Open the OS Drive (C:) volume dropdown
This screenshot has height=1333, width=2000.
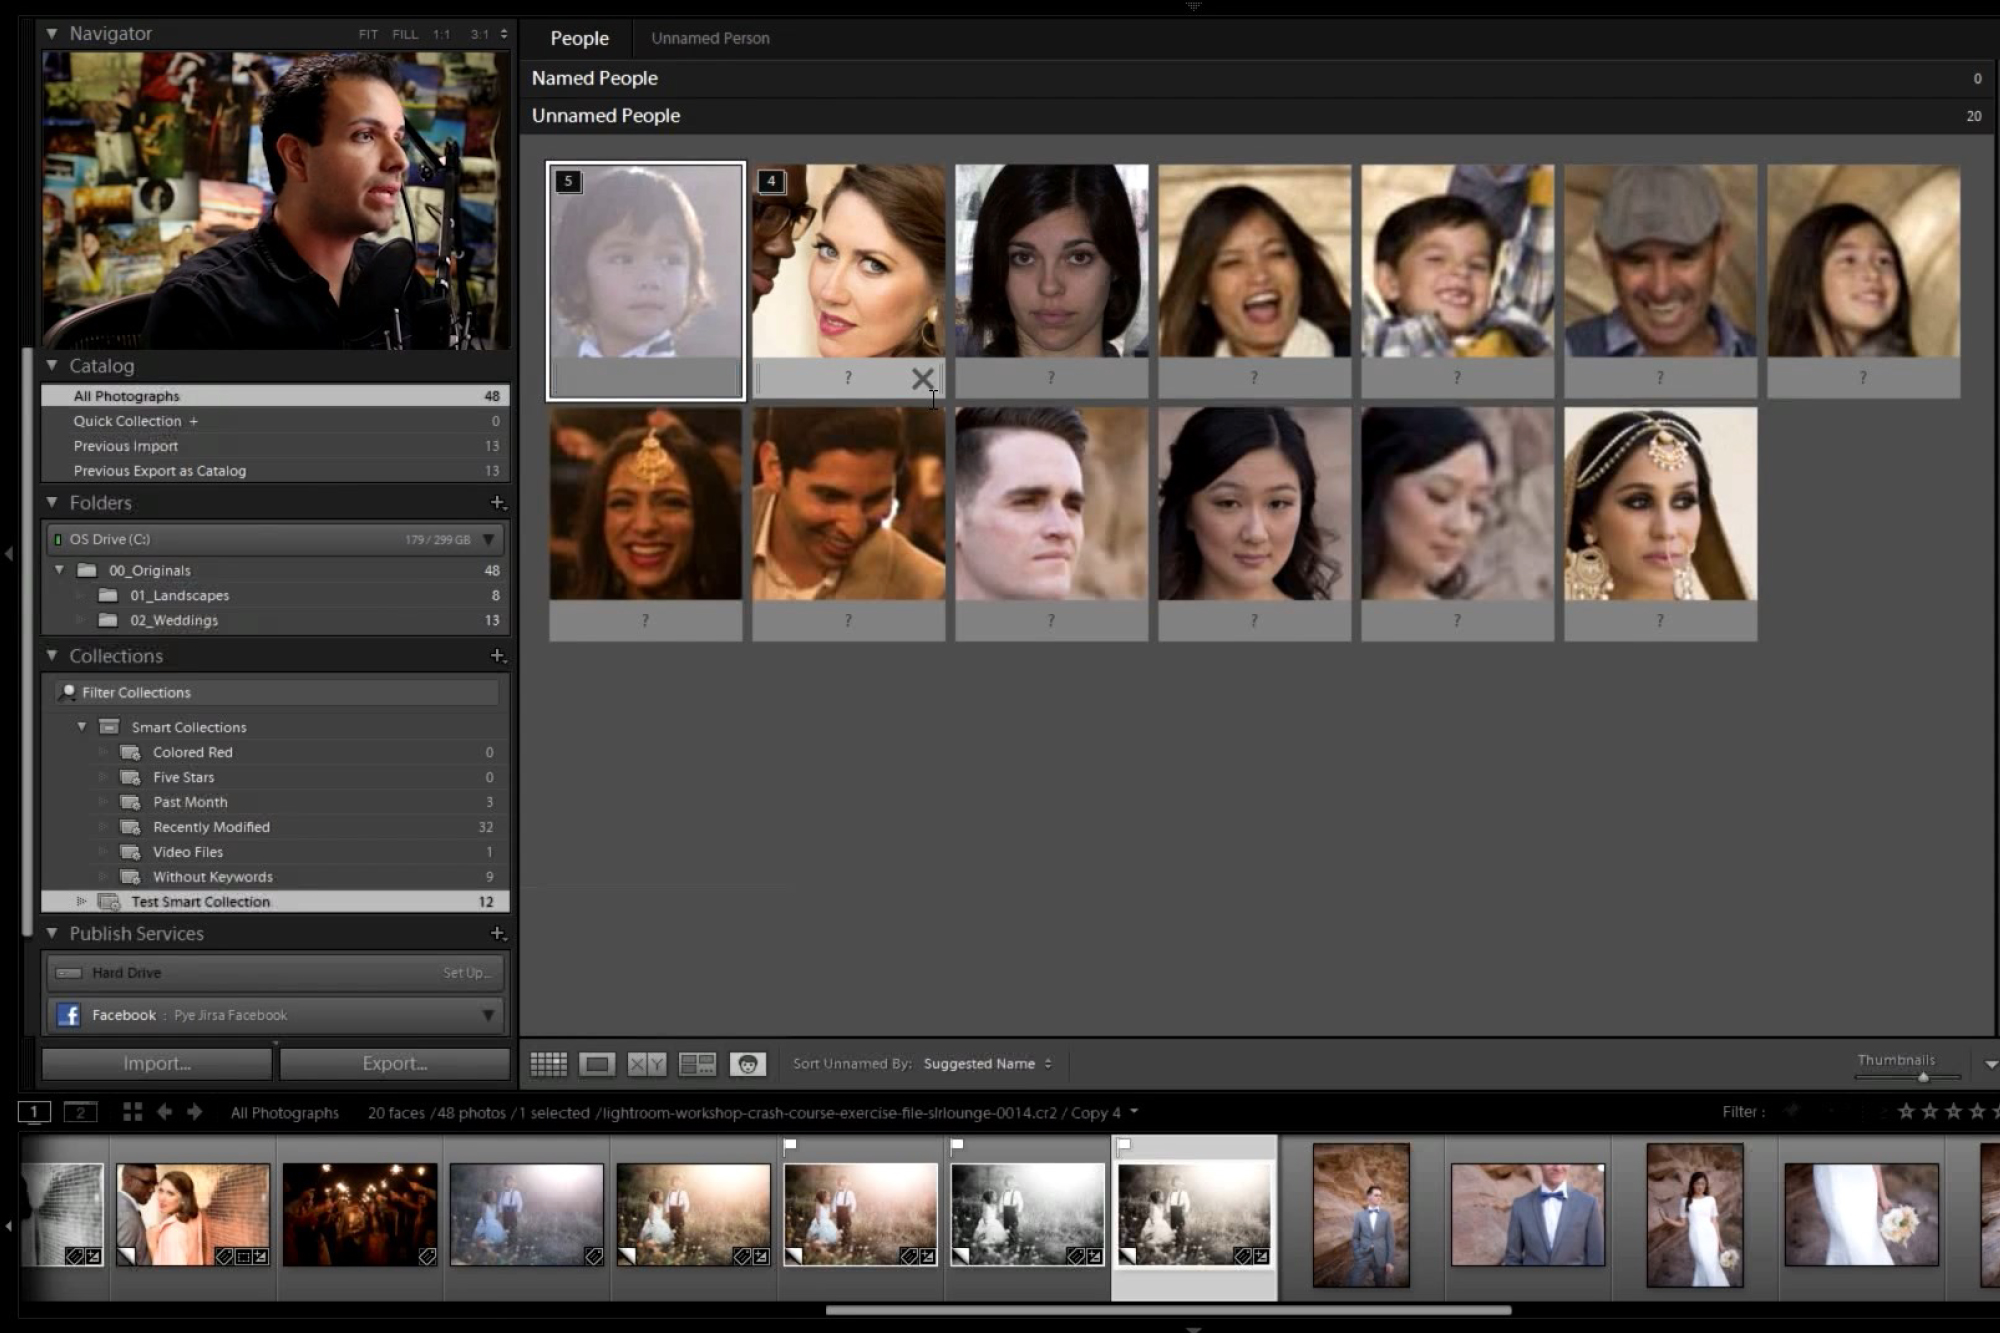tap(488, 539)
